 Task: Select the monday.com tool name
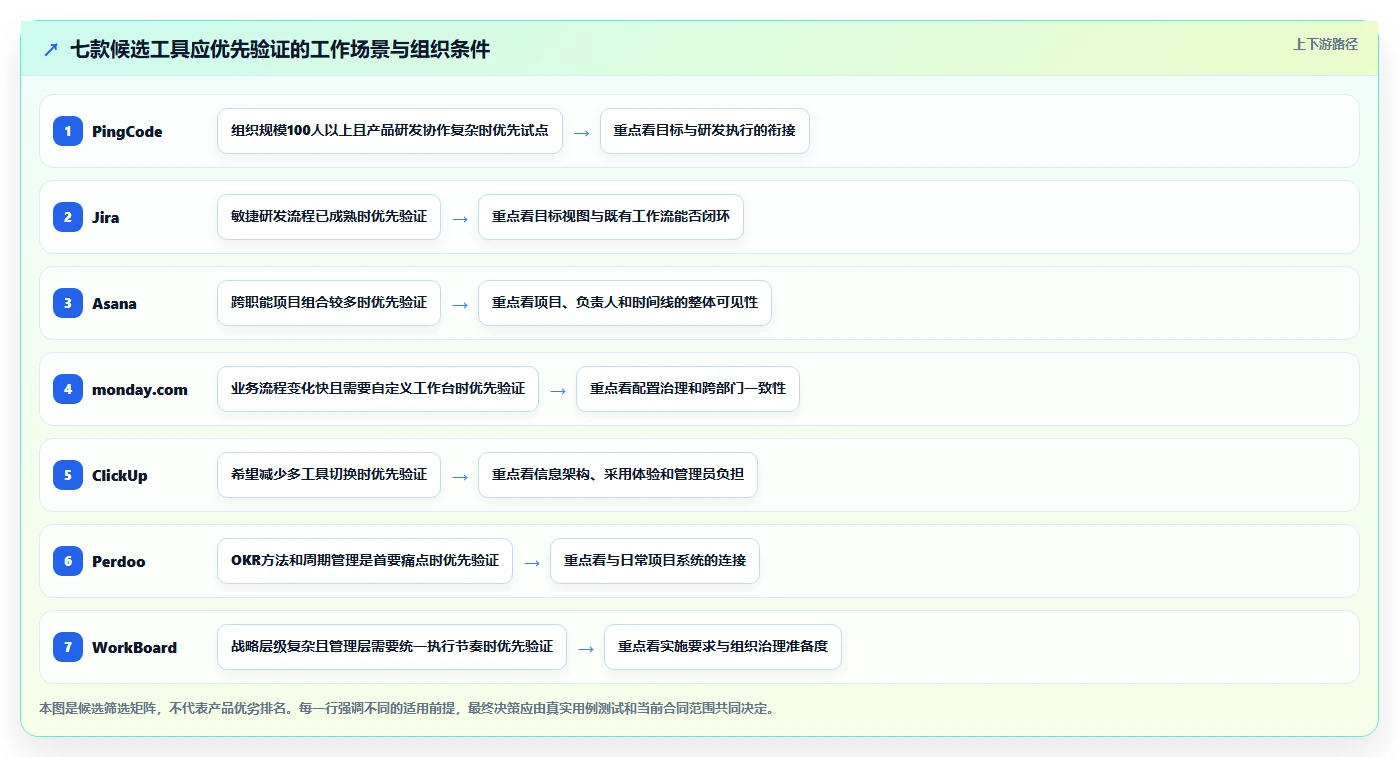[x=140, y=390]
